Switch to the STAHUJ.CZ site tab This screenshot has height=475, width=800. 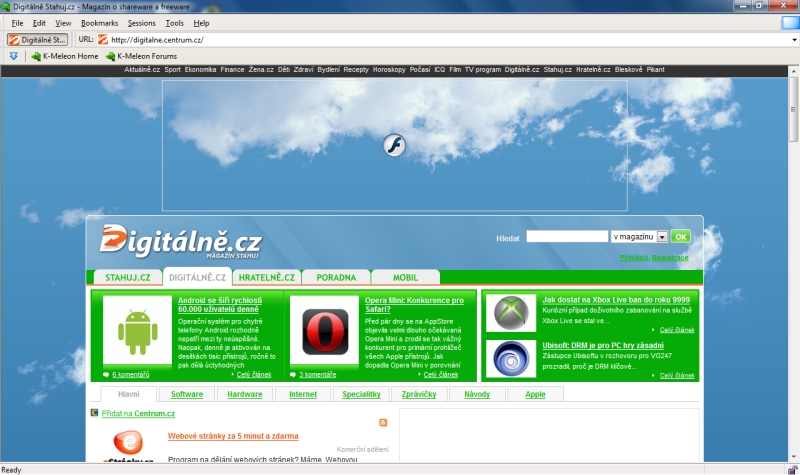click(x=128, y=278)
